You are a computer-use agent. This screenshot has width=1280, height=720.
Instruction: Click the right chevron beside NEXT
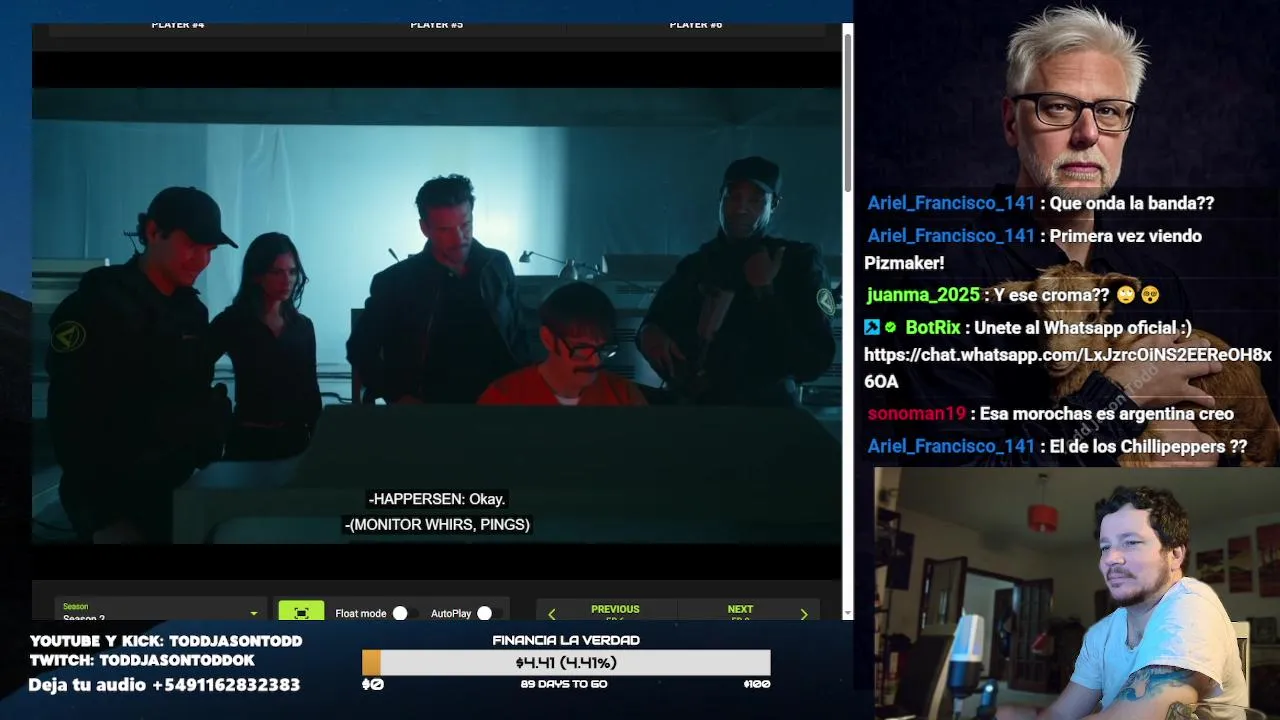(804, 614)
